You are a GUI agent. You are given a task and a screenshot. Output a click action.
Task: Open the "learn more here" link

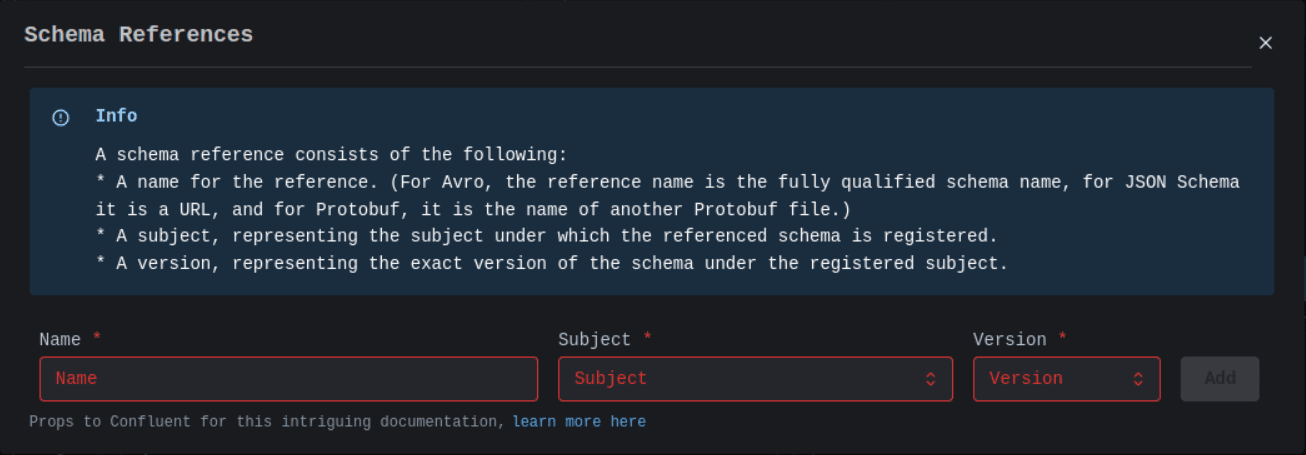(x=579, y=422)
